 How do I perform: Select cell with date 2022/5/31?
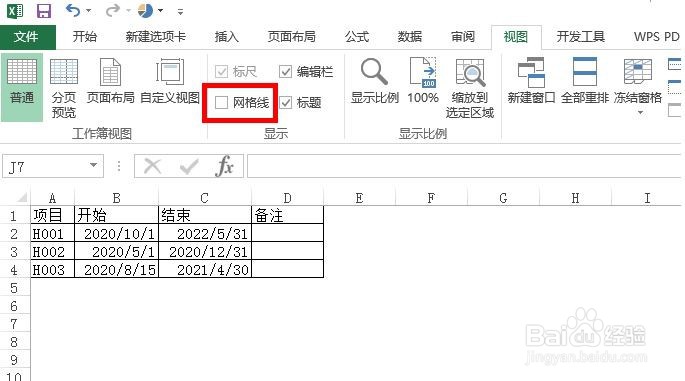(x=205, y=234)
